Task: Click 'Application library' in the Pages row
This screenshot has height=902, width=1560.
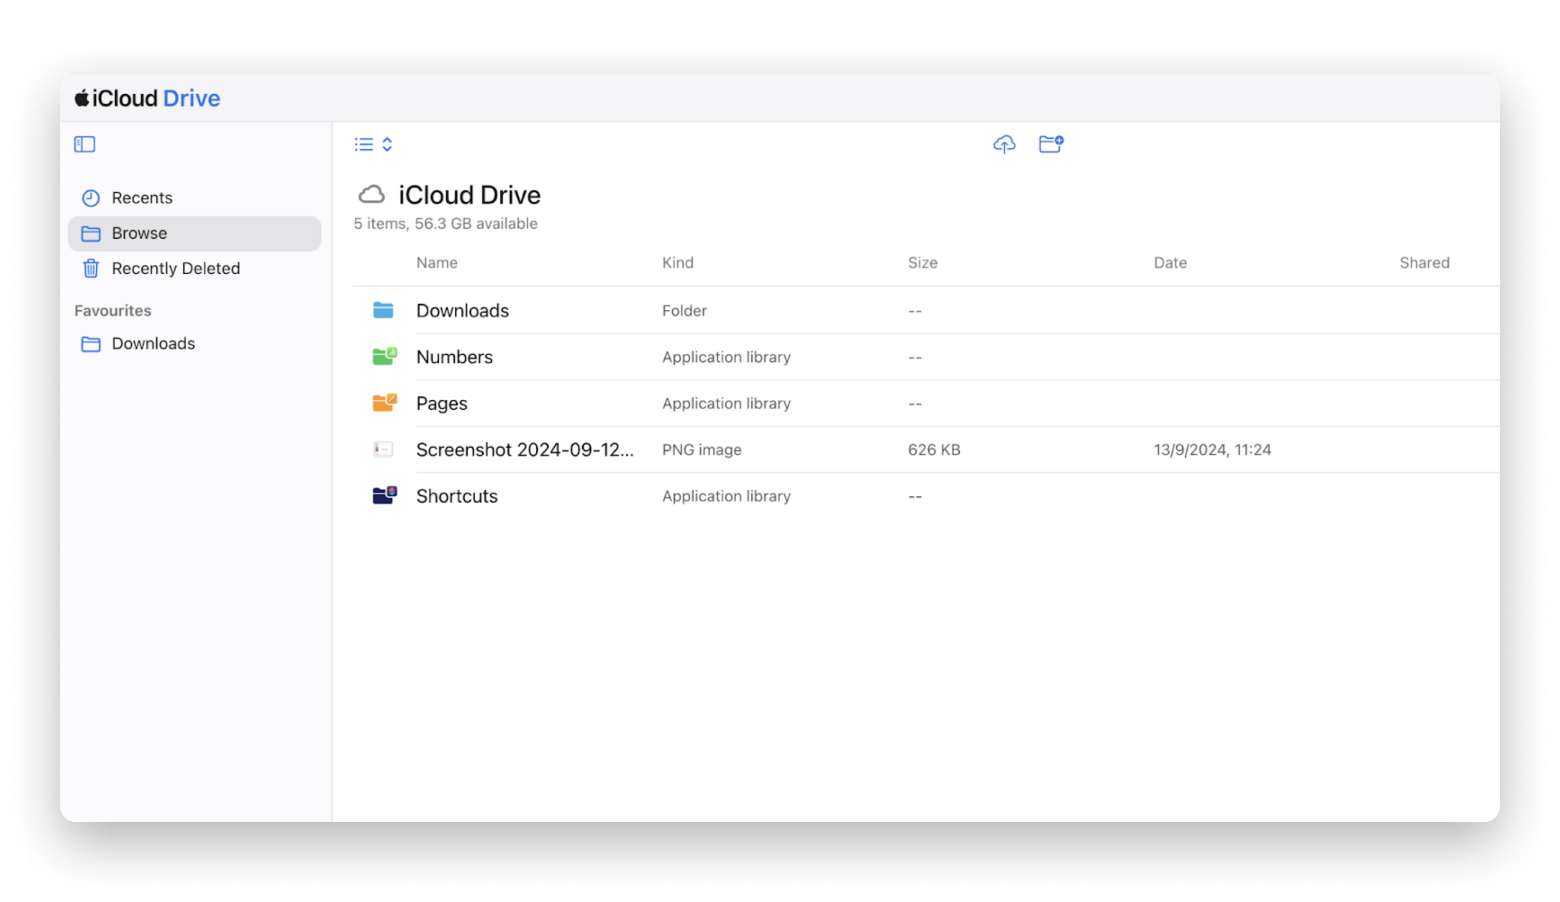Action: point(726,403)
